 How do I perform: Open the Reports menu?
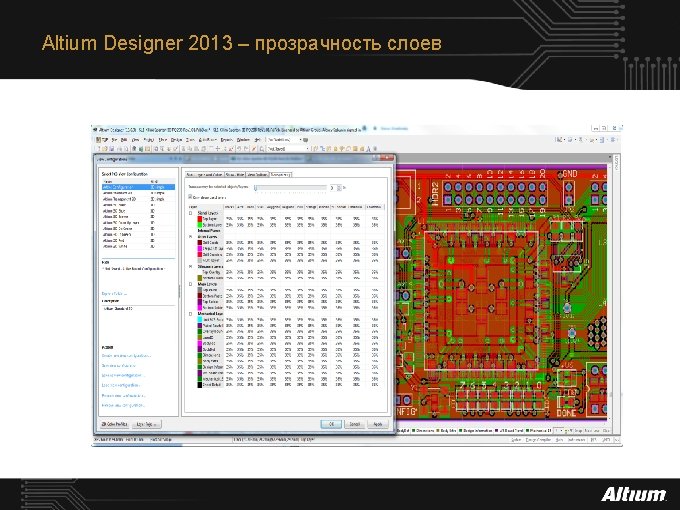226,140
